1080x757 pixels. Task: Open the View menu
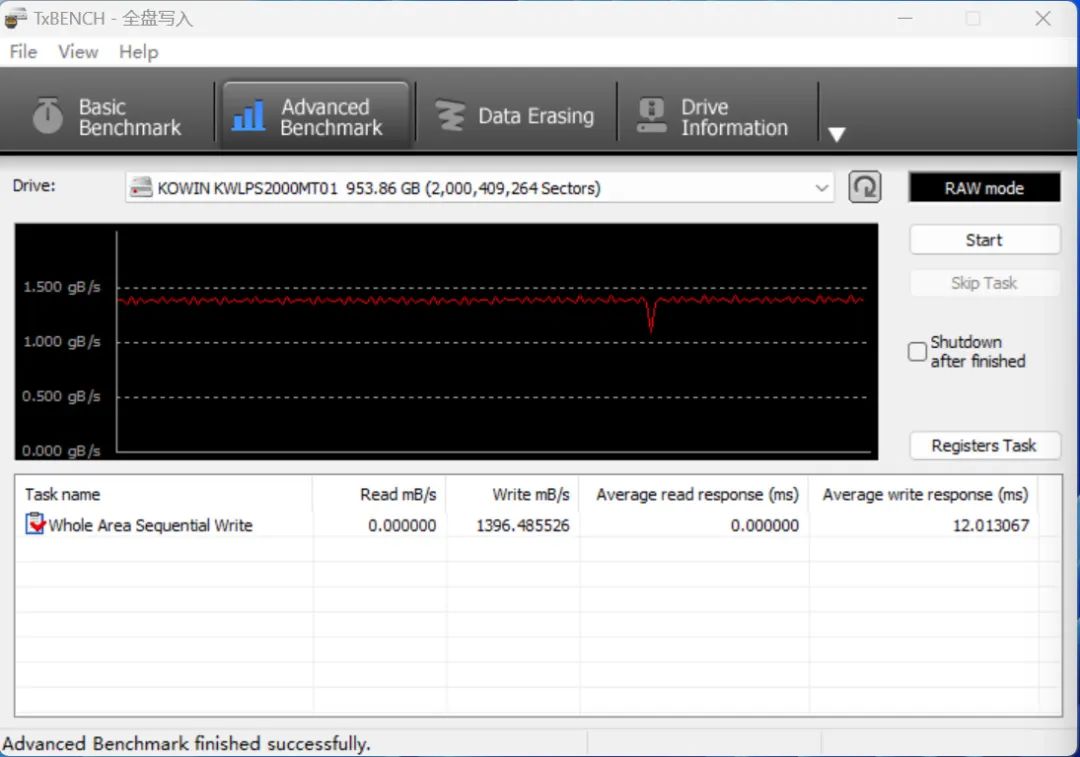pos(78,52)
